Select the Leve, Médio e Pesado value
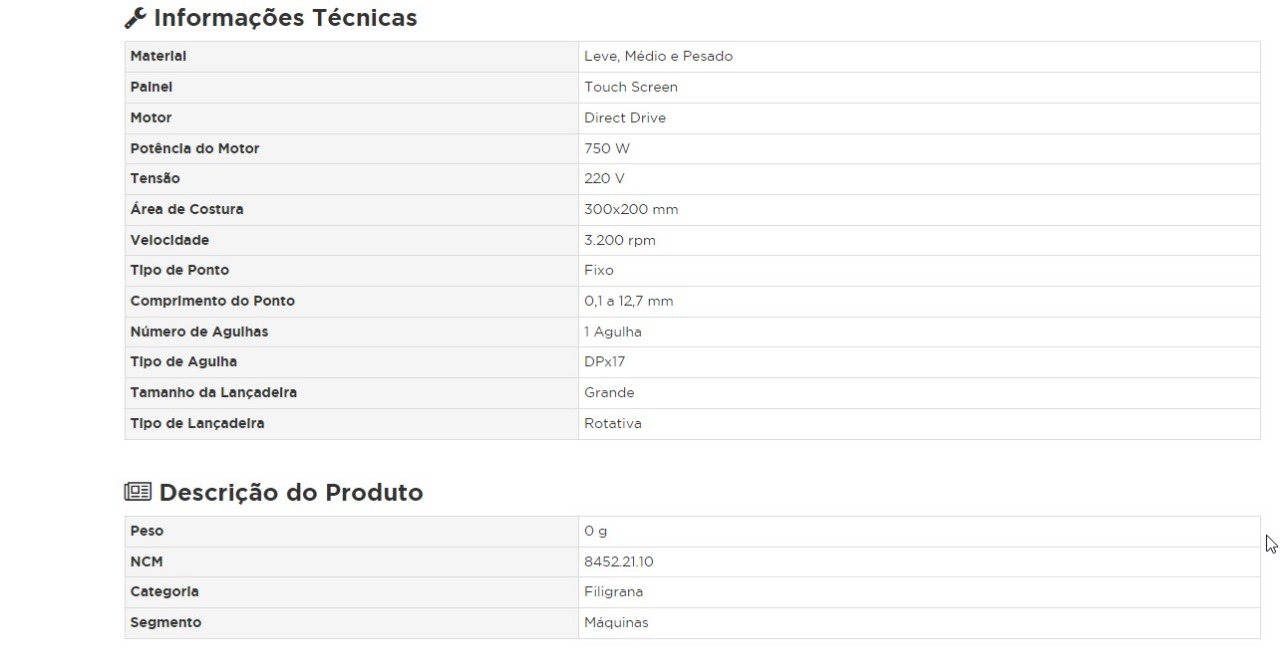 (658, 57)
